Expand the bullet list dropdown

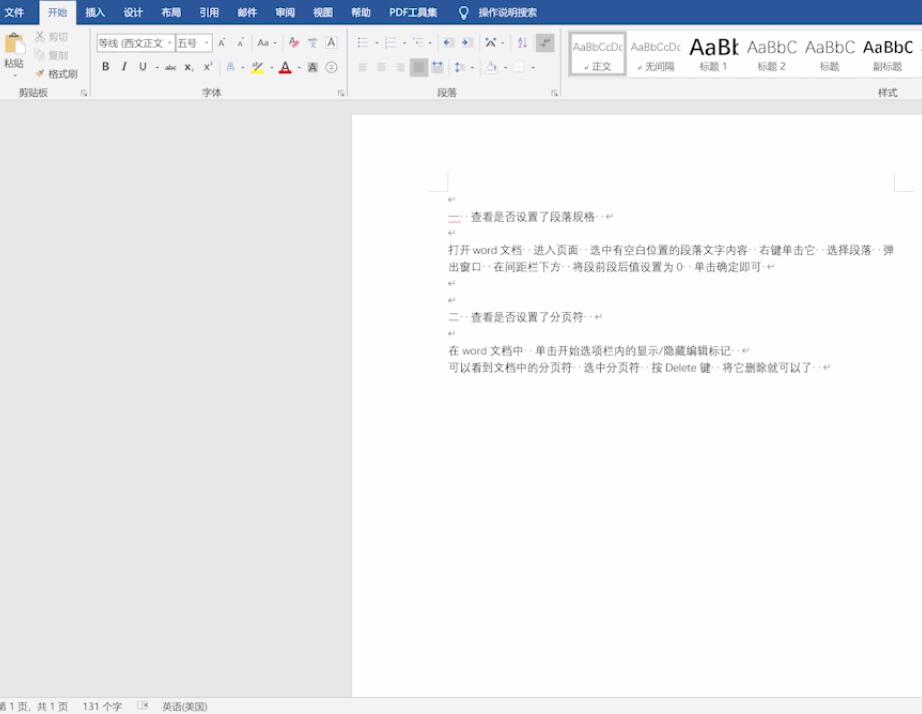point(377,43)
